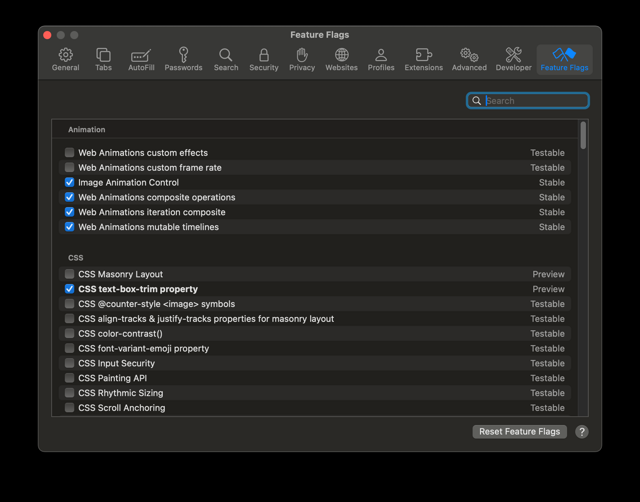This screenshot has height=502, width=640.
Task: Open the Advanced settings pane
Action: [469, 60]
